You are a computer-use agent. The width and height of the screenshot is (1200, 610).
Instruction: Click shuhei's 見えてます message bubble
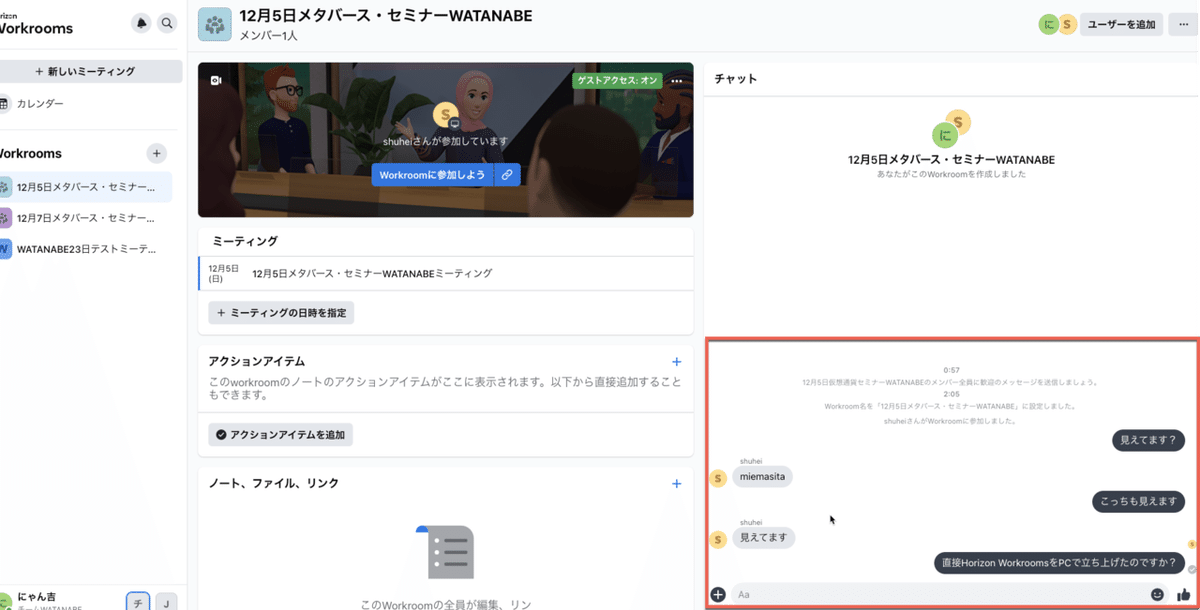763,538
